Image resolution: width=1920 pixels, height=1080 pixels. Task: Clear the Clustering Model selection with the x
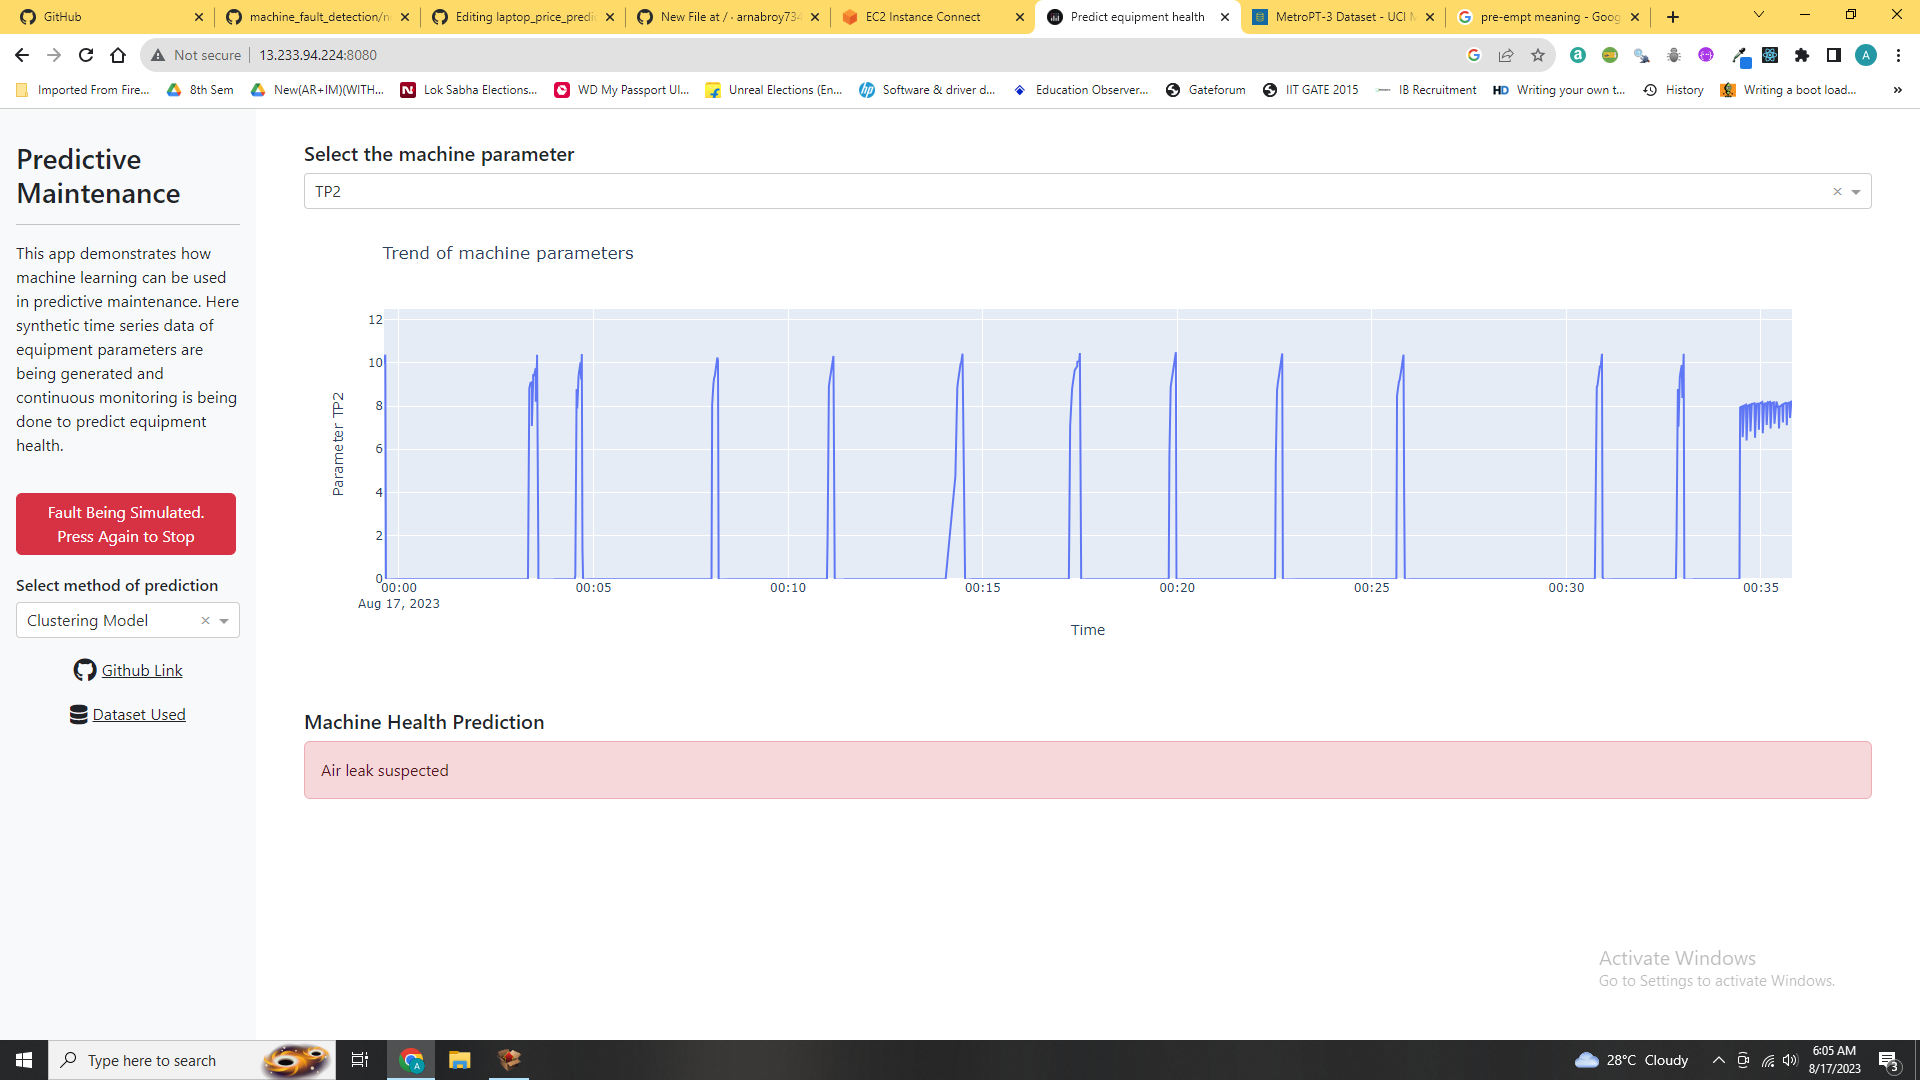205,620
